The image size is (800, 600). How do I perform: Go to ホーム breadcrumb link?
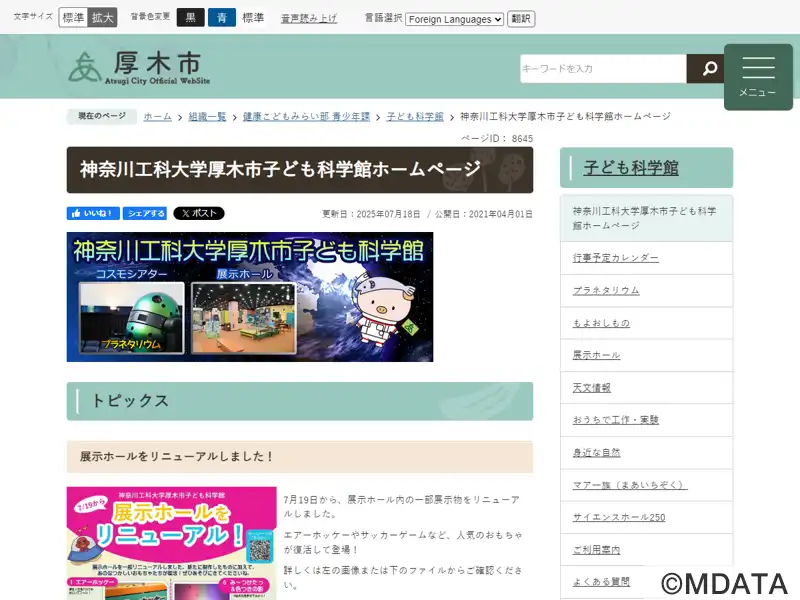point(157,116)
